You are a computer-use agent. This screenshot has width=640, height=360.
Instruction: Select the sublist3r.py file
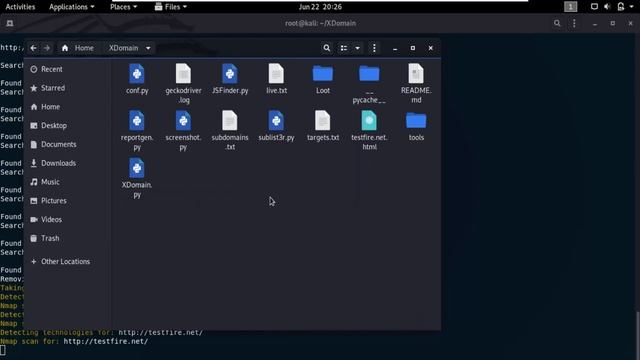tap(276, 126)
